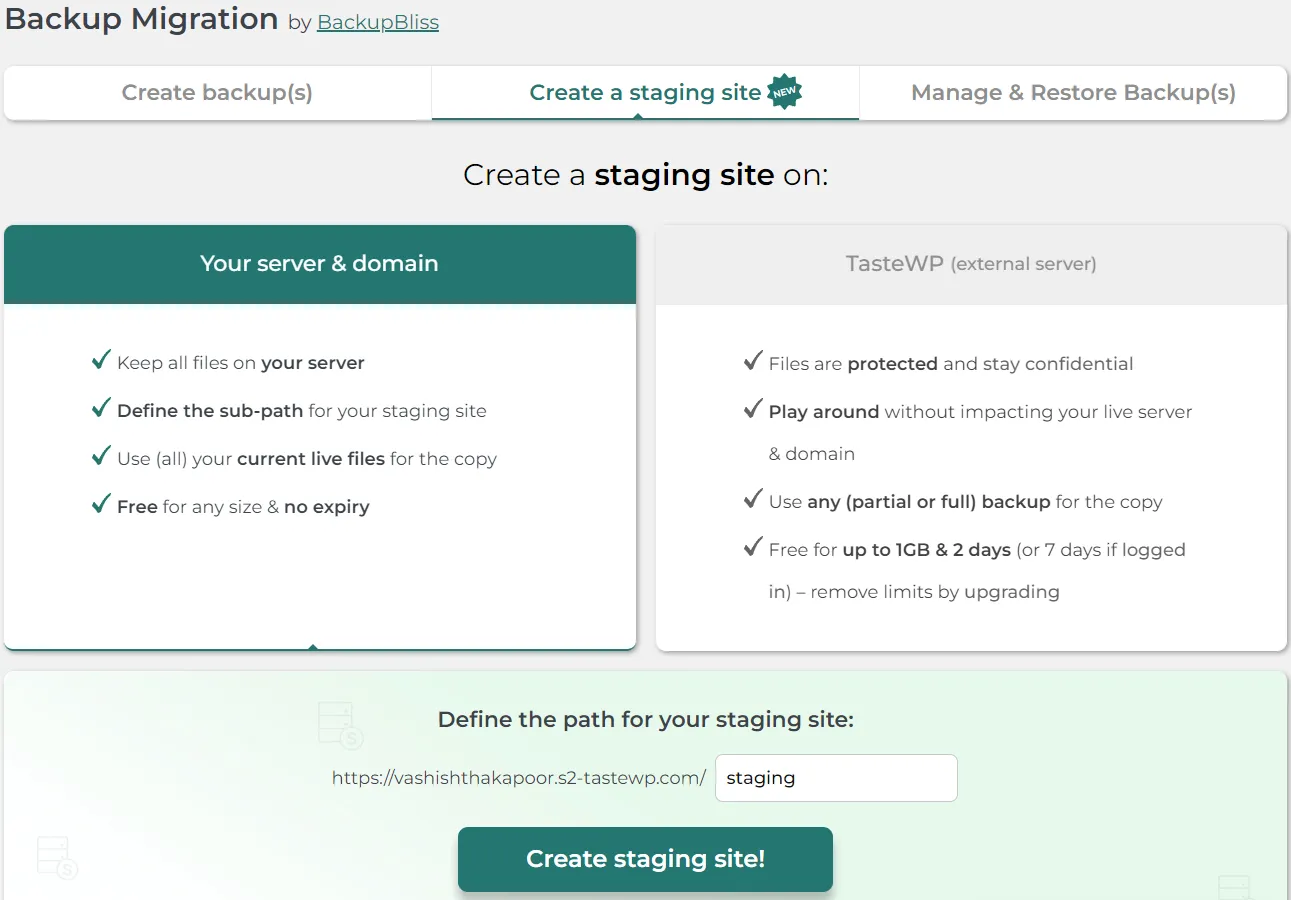Click the Backup Migration title

[142, 19]
